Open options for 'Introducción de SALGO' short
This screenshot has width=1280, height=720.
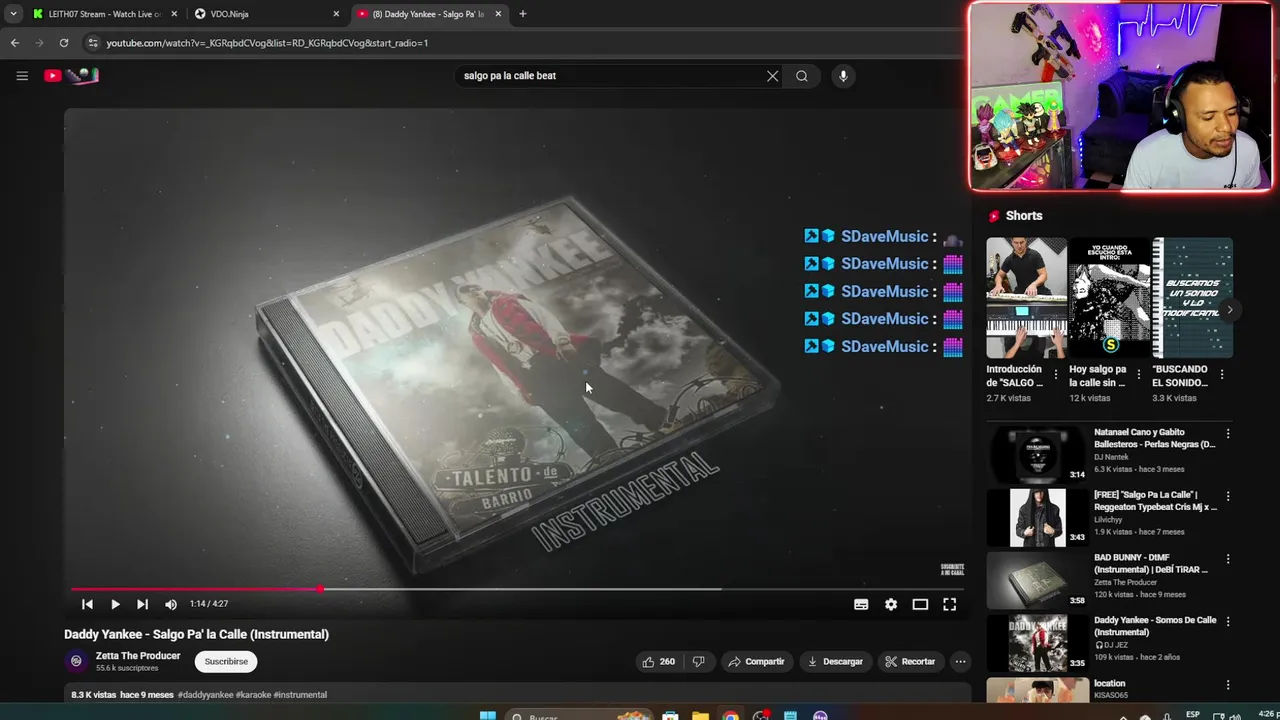point(1056,375)
